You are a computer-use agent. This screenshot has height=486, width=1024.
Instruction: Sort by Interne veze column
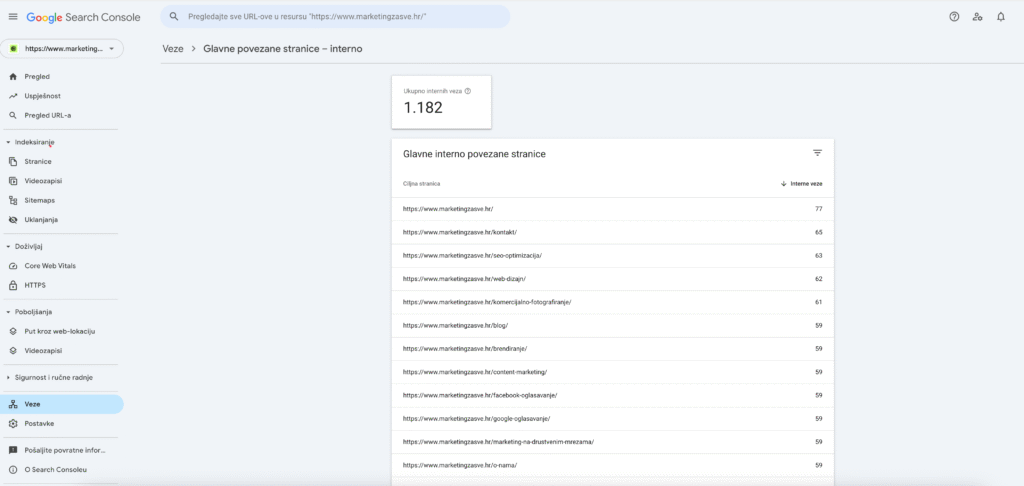pos(802,184)
